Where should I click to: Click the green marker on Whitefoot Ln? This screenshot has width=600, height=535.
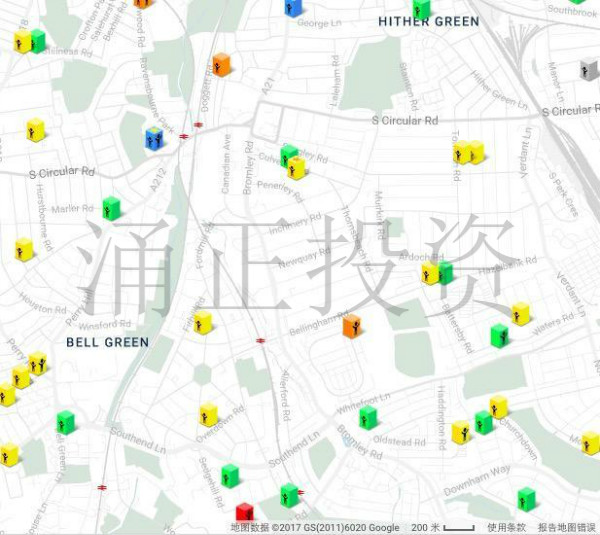(x=368, y=418)
